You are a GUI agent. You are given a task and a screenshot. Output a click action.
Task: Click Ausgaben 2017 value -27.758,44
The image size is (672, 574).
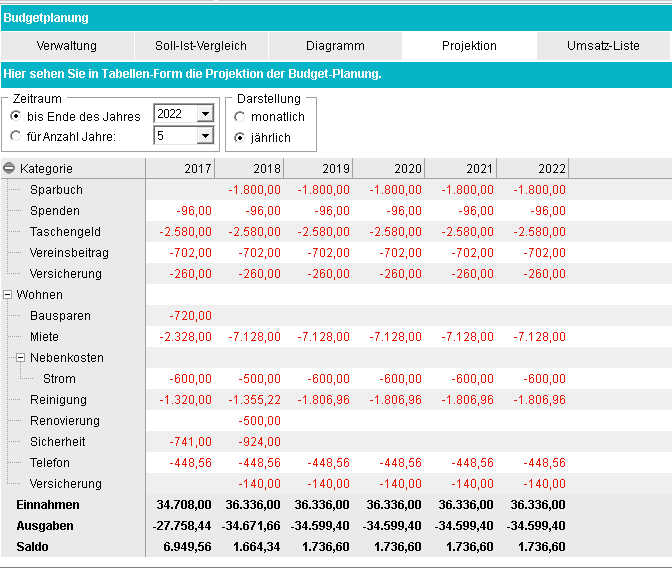pos(182,526)
